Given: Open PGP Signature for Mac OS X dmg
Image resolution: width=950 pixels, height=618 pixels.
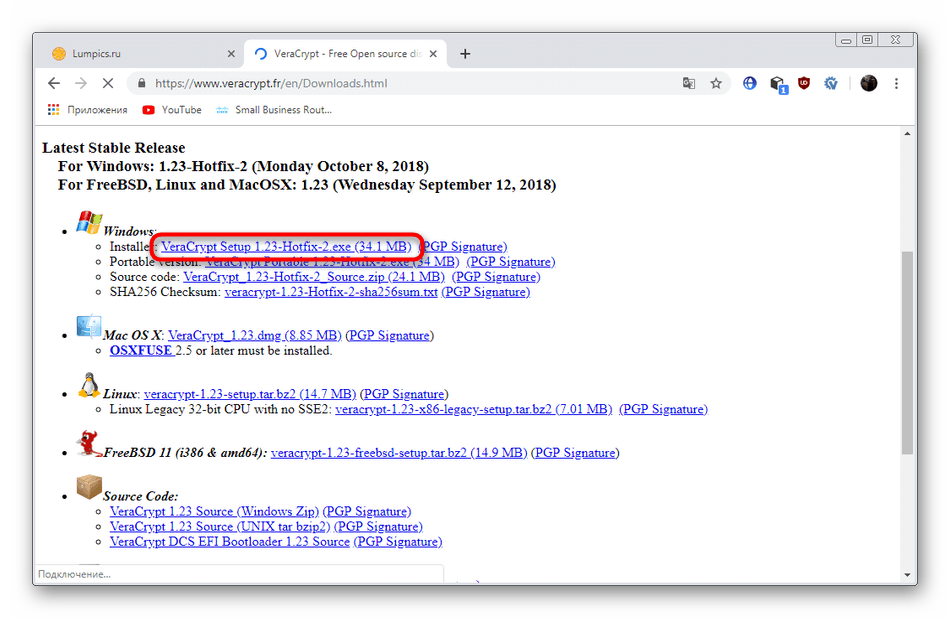Looking at the screenshot, I should [390, 336].
